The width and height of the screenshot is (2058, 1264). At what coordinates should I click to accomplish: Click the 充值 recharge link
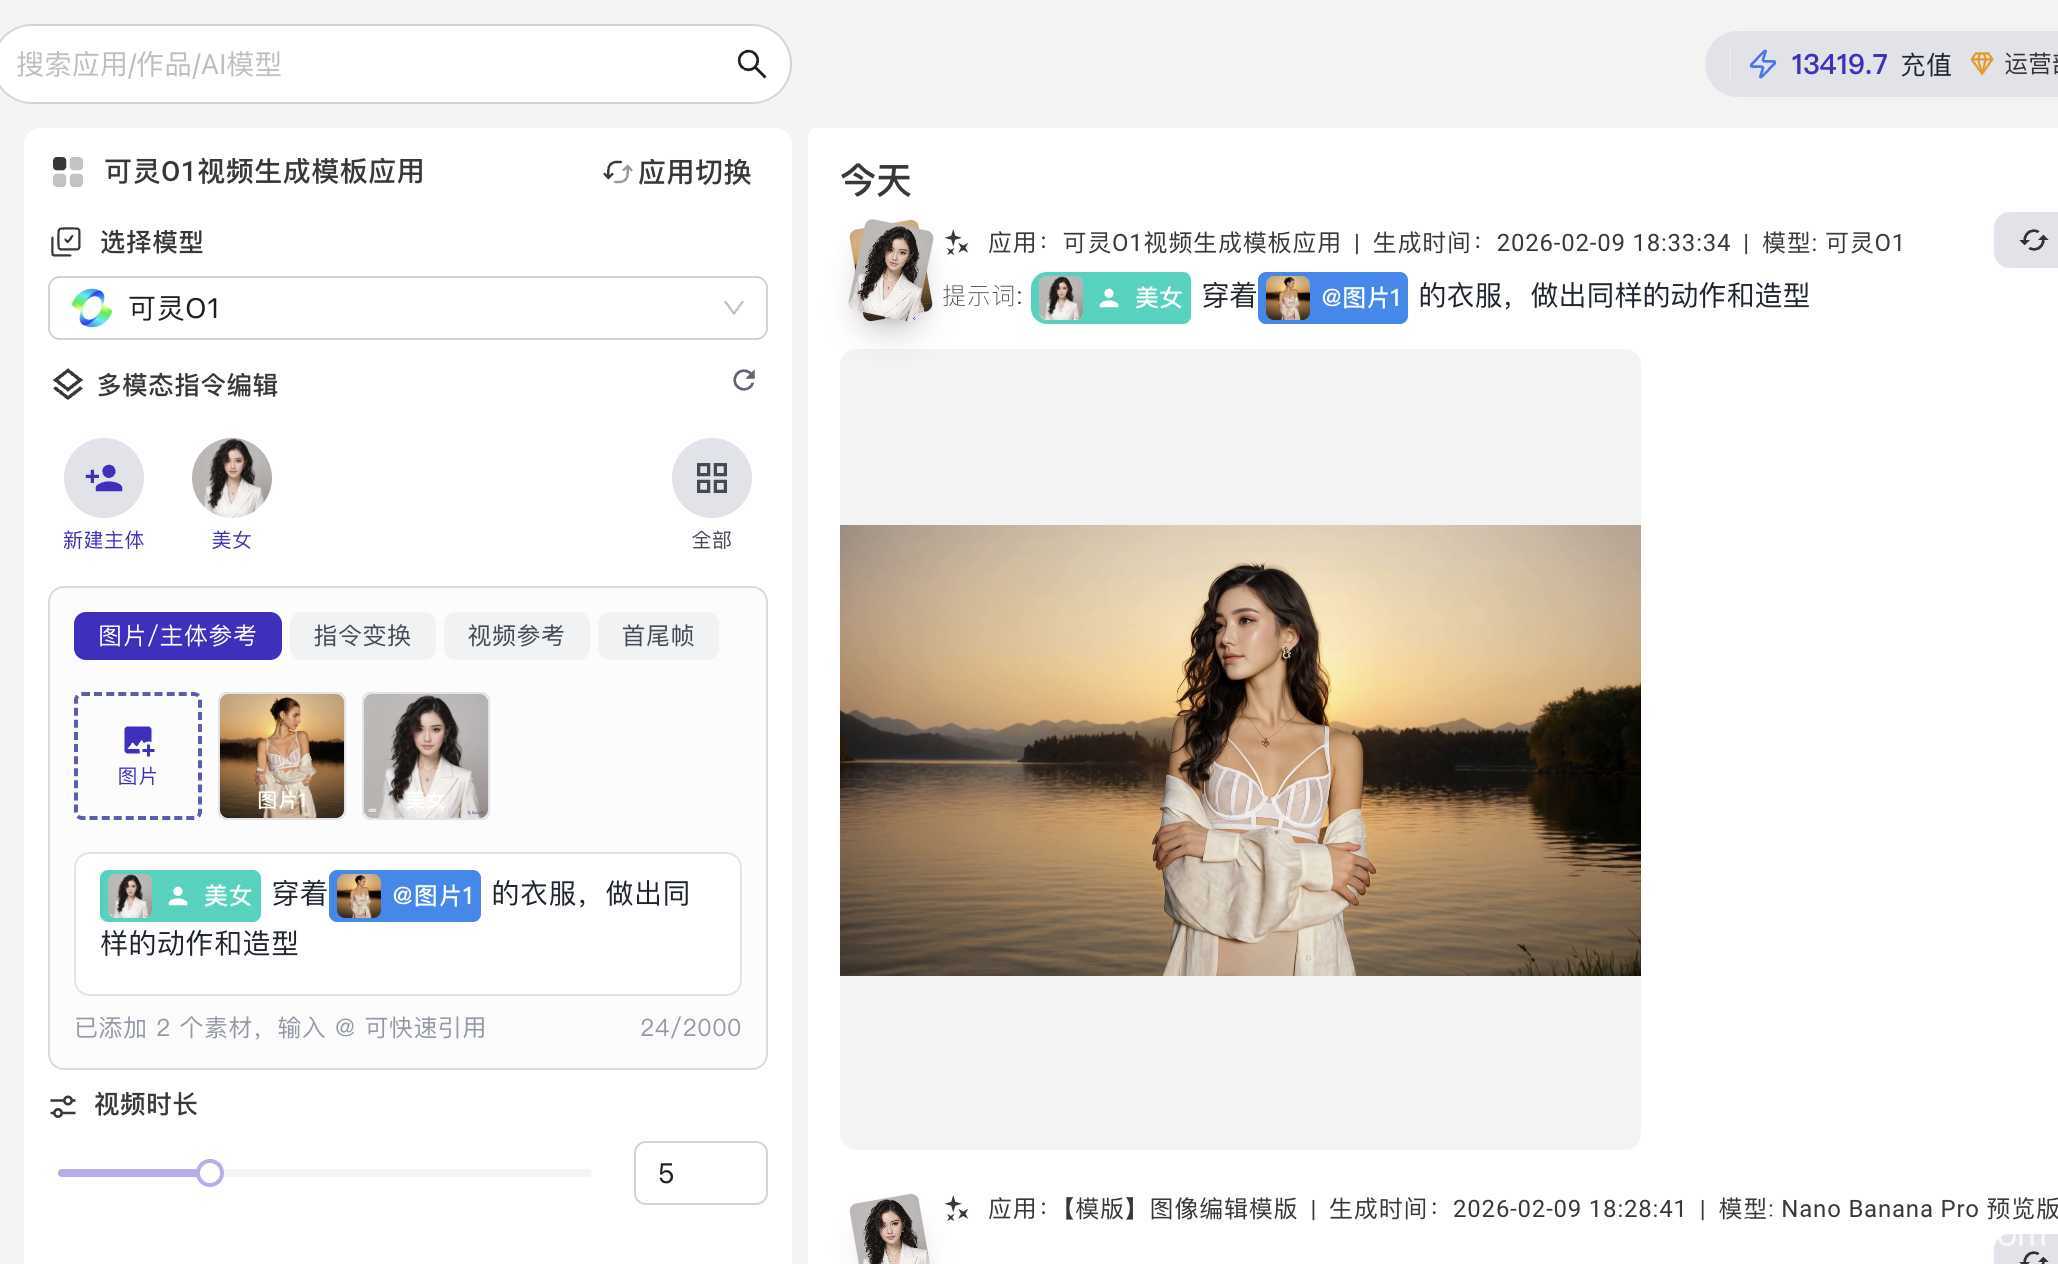pos(1925,64)
